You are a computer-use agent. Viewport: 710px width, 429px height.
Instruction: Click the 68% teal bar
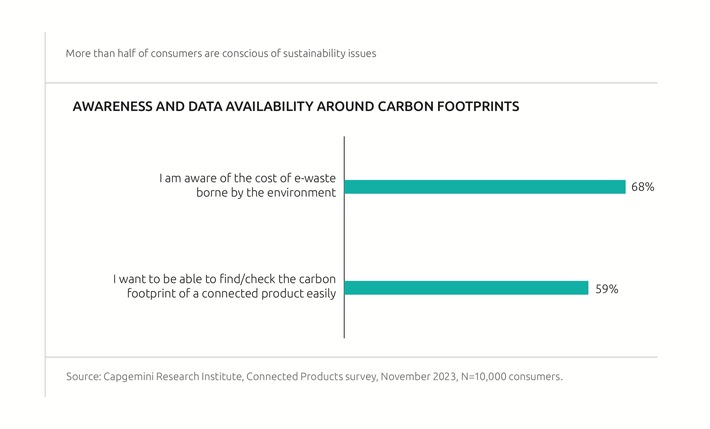485,187
